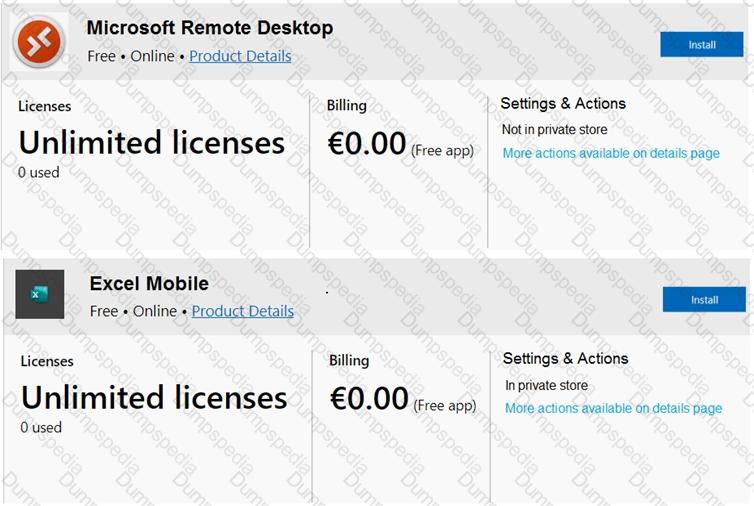Click the €0.00 billing amount for Remote Desktop
This screenshot has height=506, width=754.
pos(367,144)
